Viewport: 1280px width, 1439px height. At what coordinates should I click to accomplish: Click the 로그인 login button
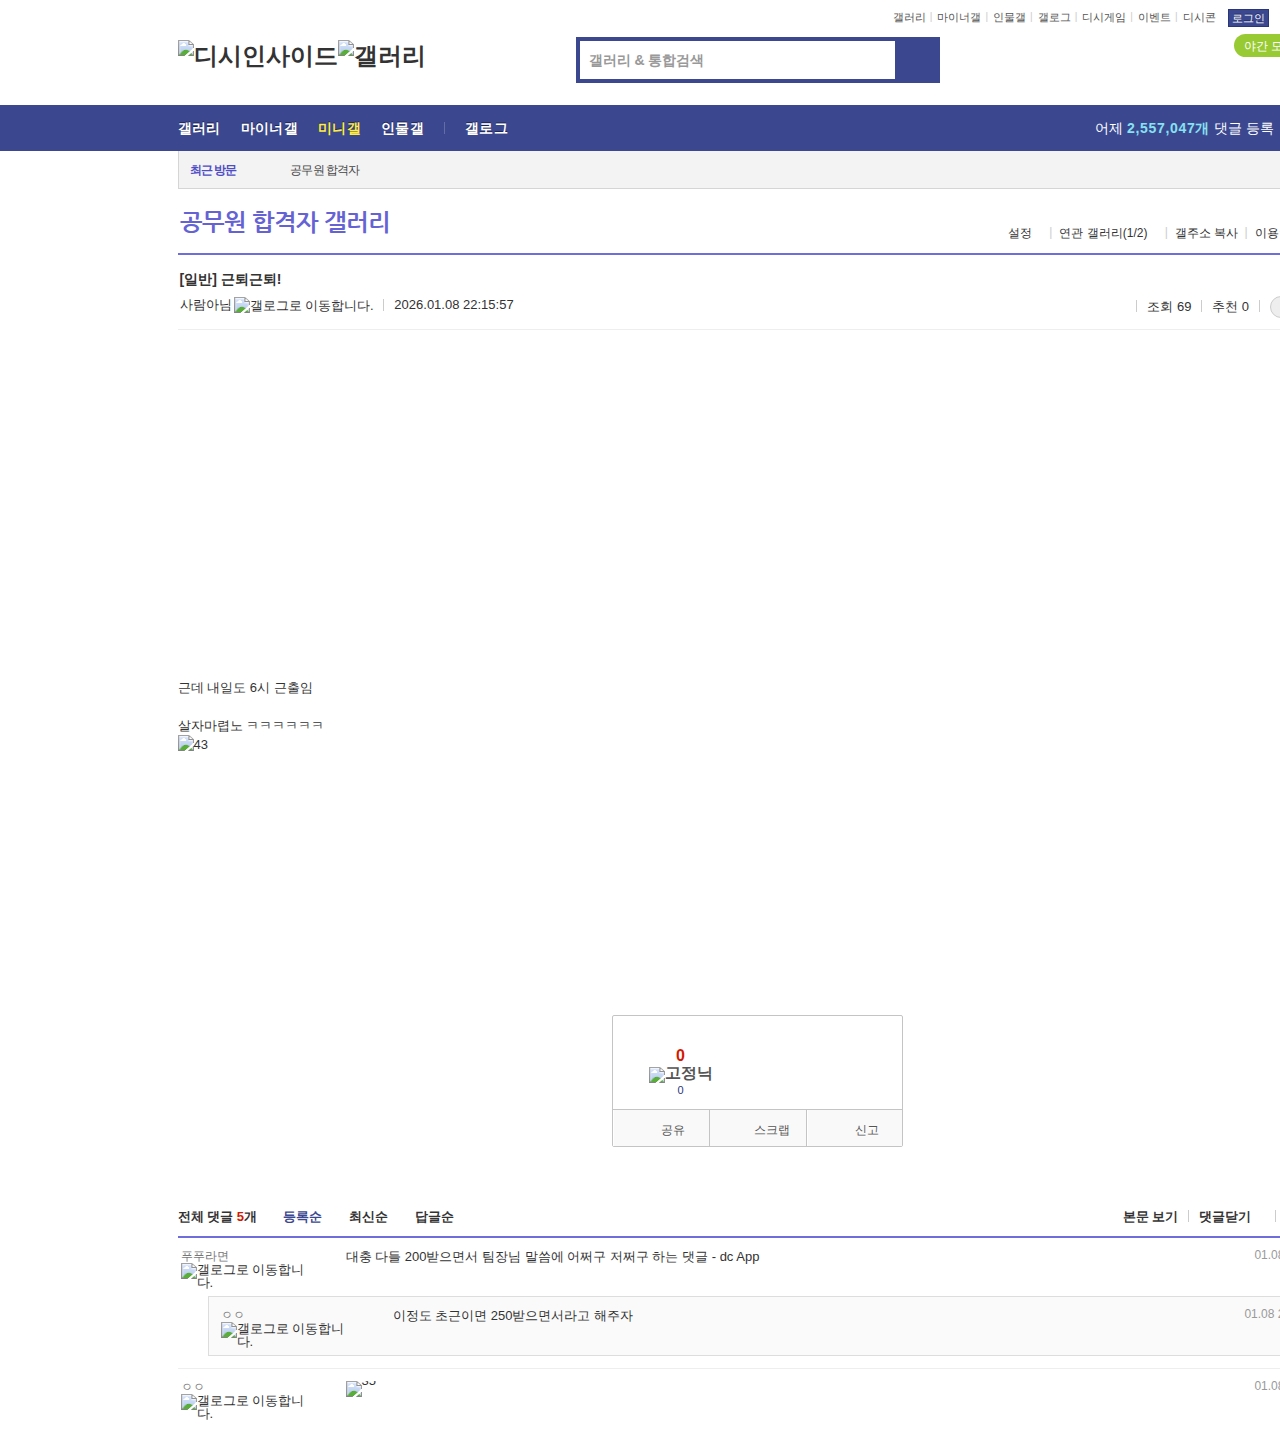[x=1248, y=18]
